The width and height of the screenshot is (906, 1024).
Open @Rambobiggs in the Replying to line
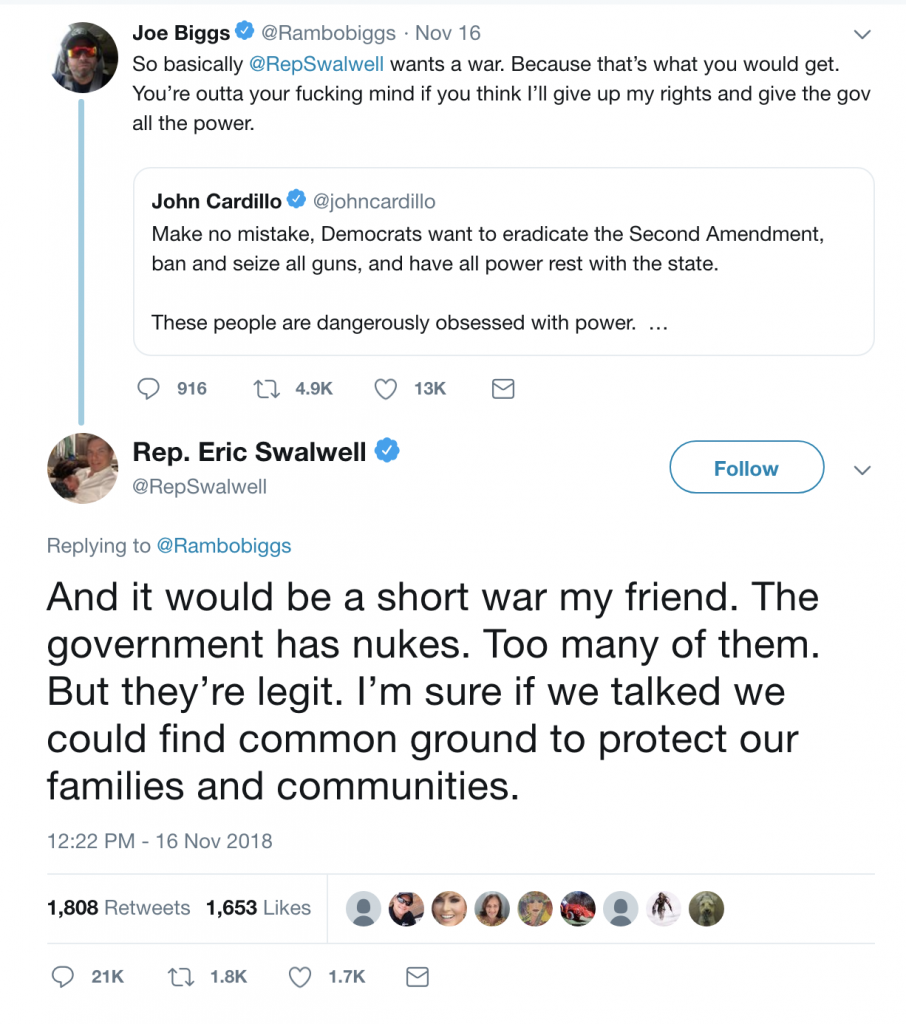tap(224, 545)
